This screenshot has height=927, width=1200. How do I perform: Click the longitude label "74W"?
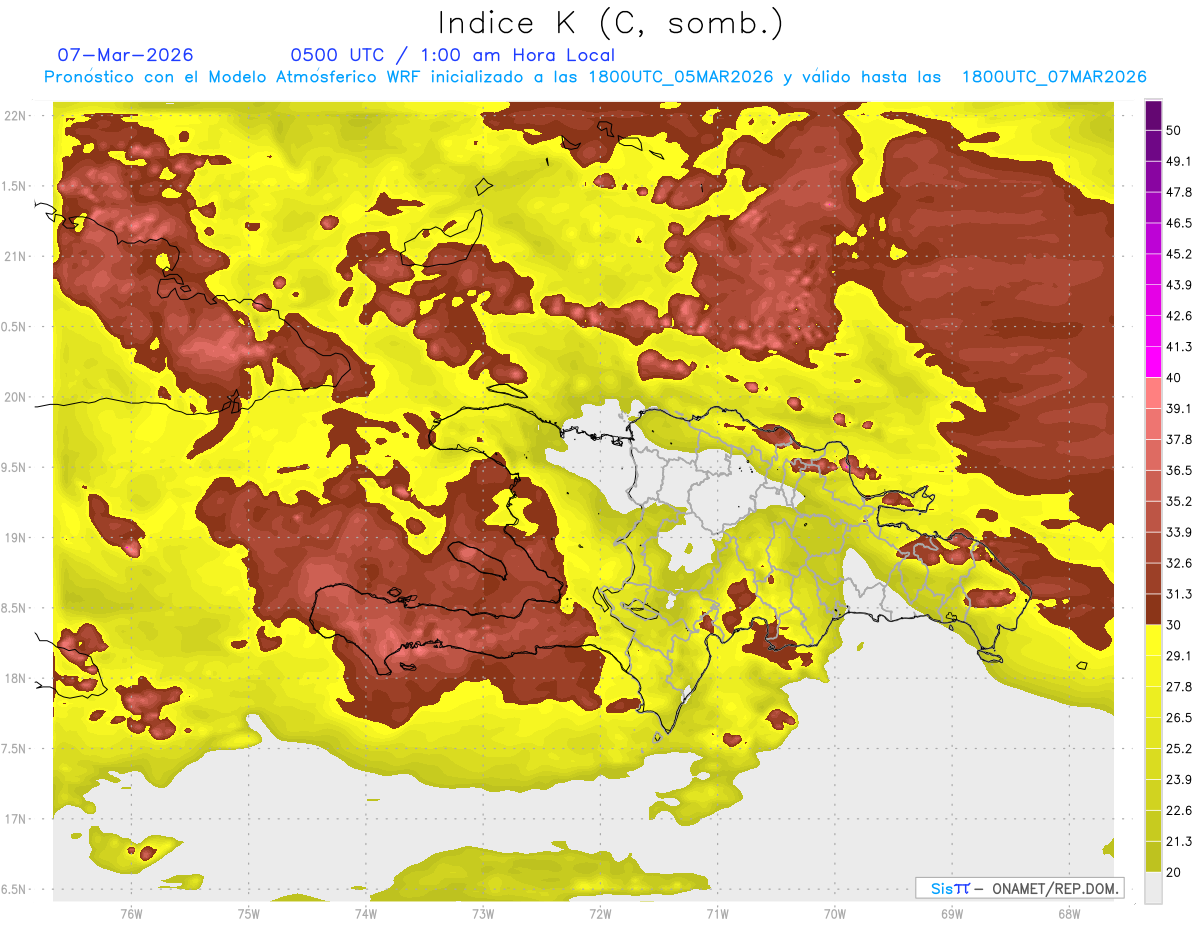[365, 914]
